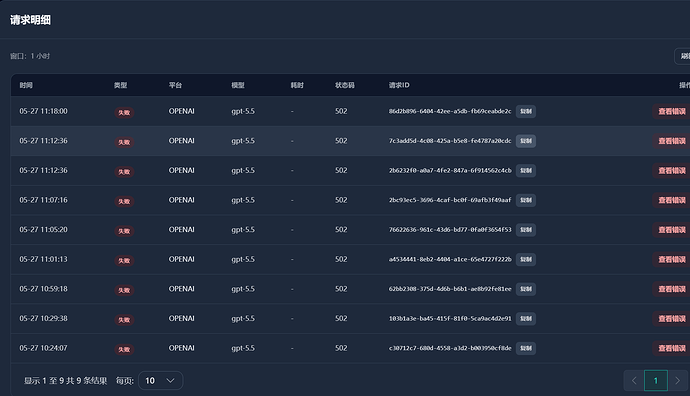This screenshot has height=396, width=690.
Task: Click the request ID text beginning 2bc9
Action: (x=450, y=200)
